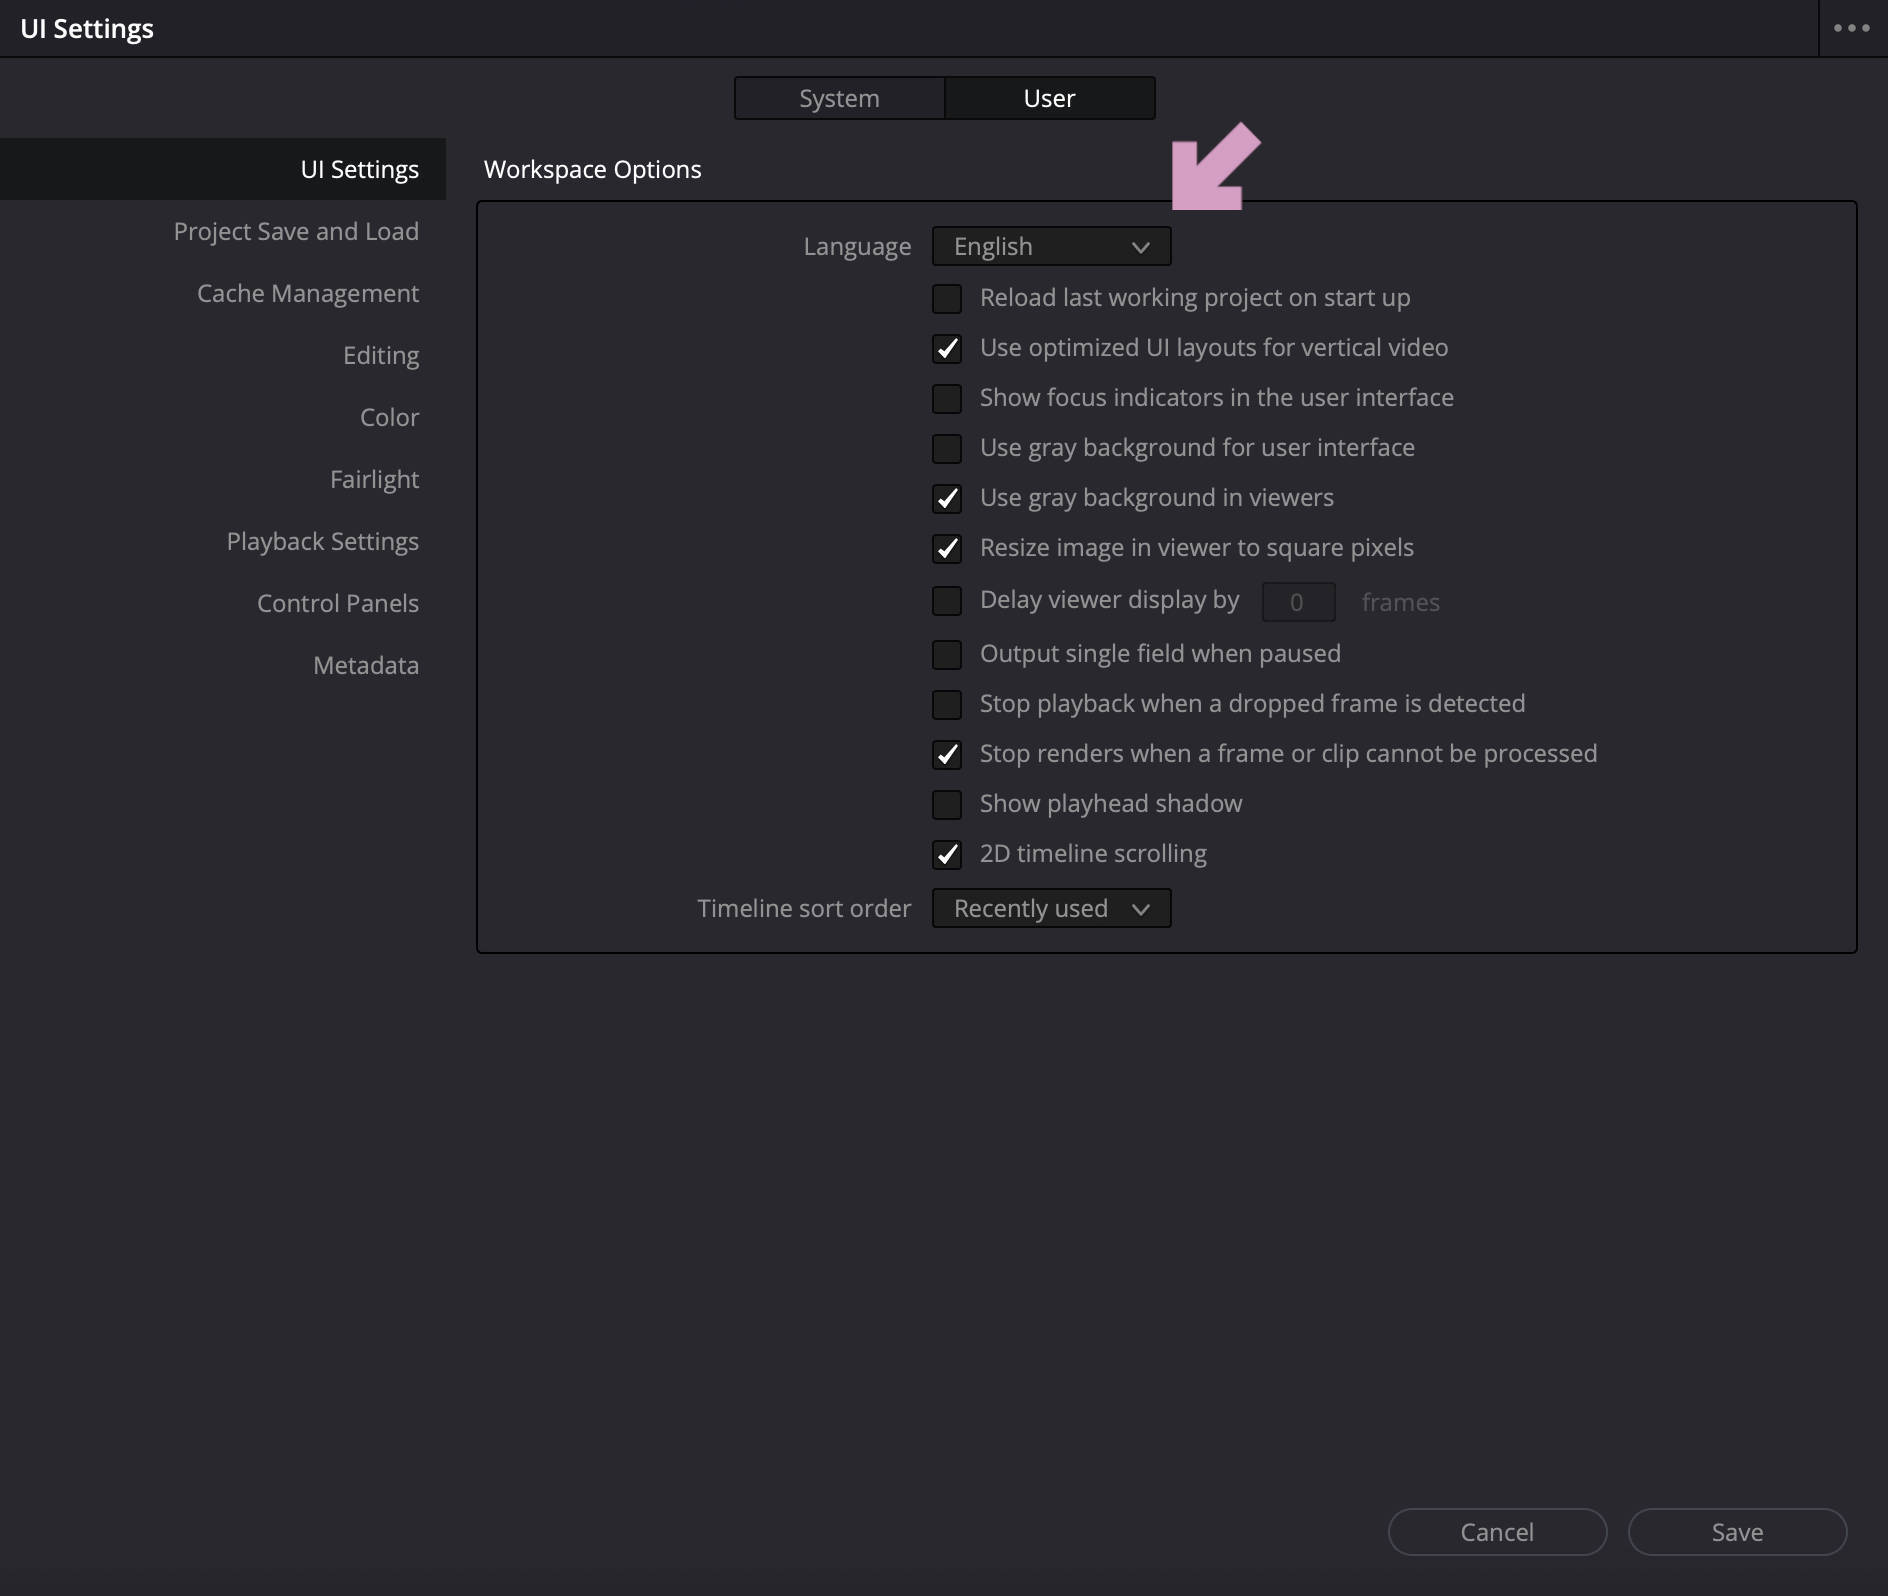Open Control Panels settings
The image size is (1888, 1596).
(337, 603)
